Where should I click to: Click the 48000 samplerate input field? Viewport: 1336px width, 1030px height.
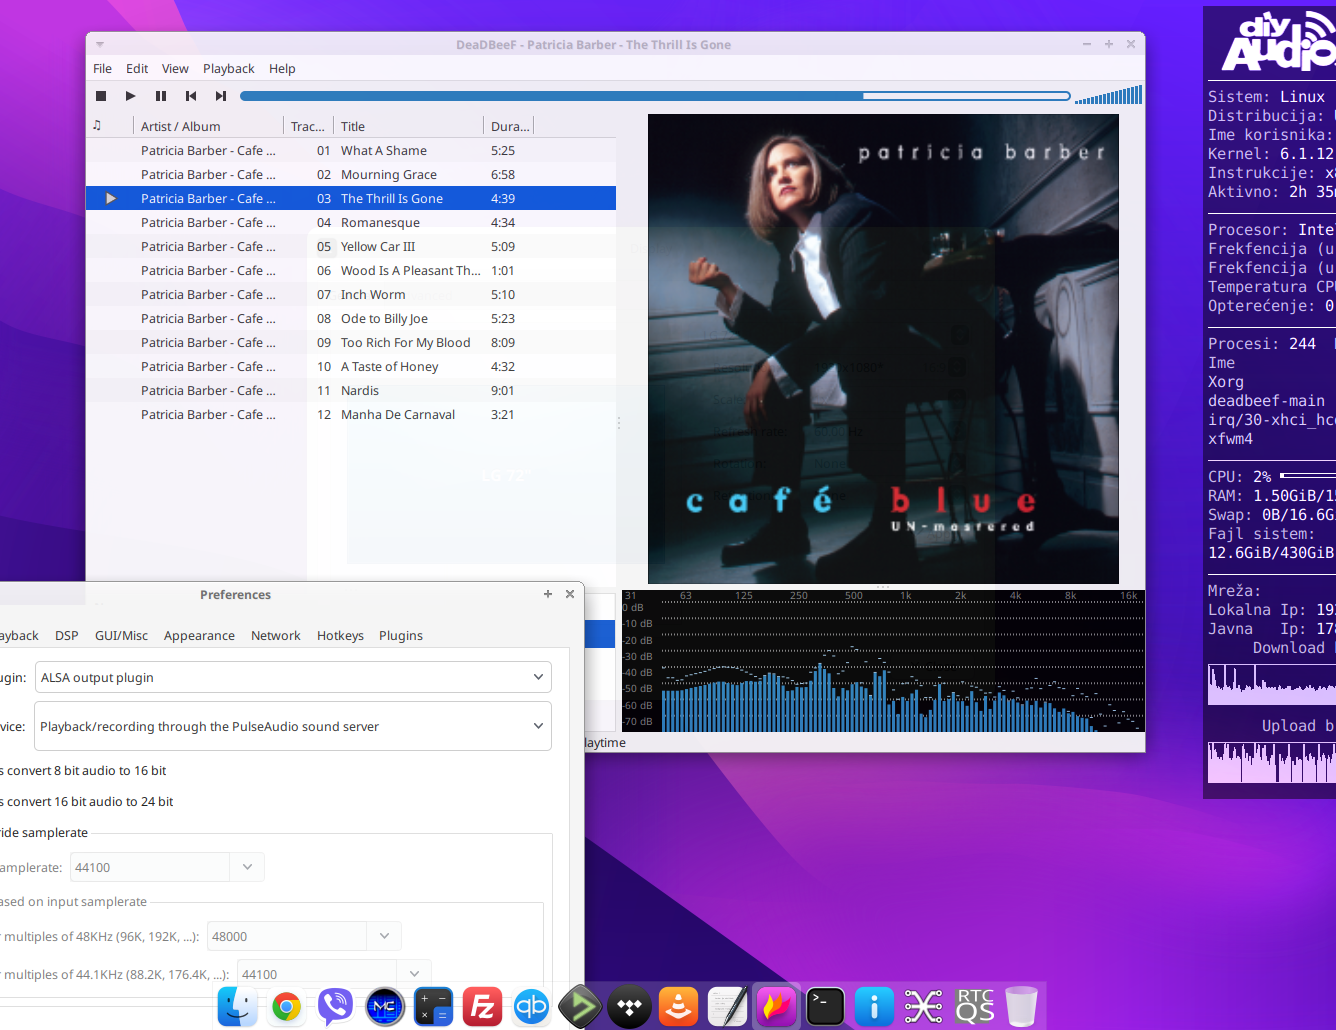pyautogui.click(x=287, y=936)
